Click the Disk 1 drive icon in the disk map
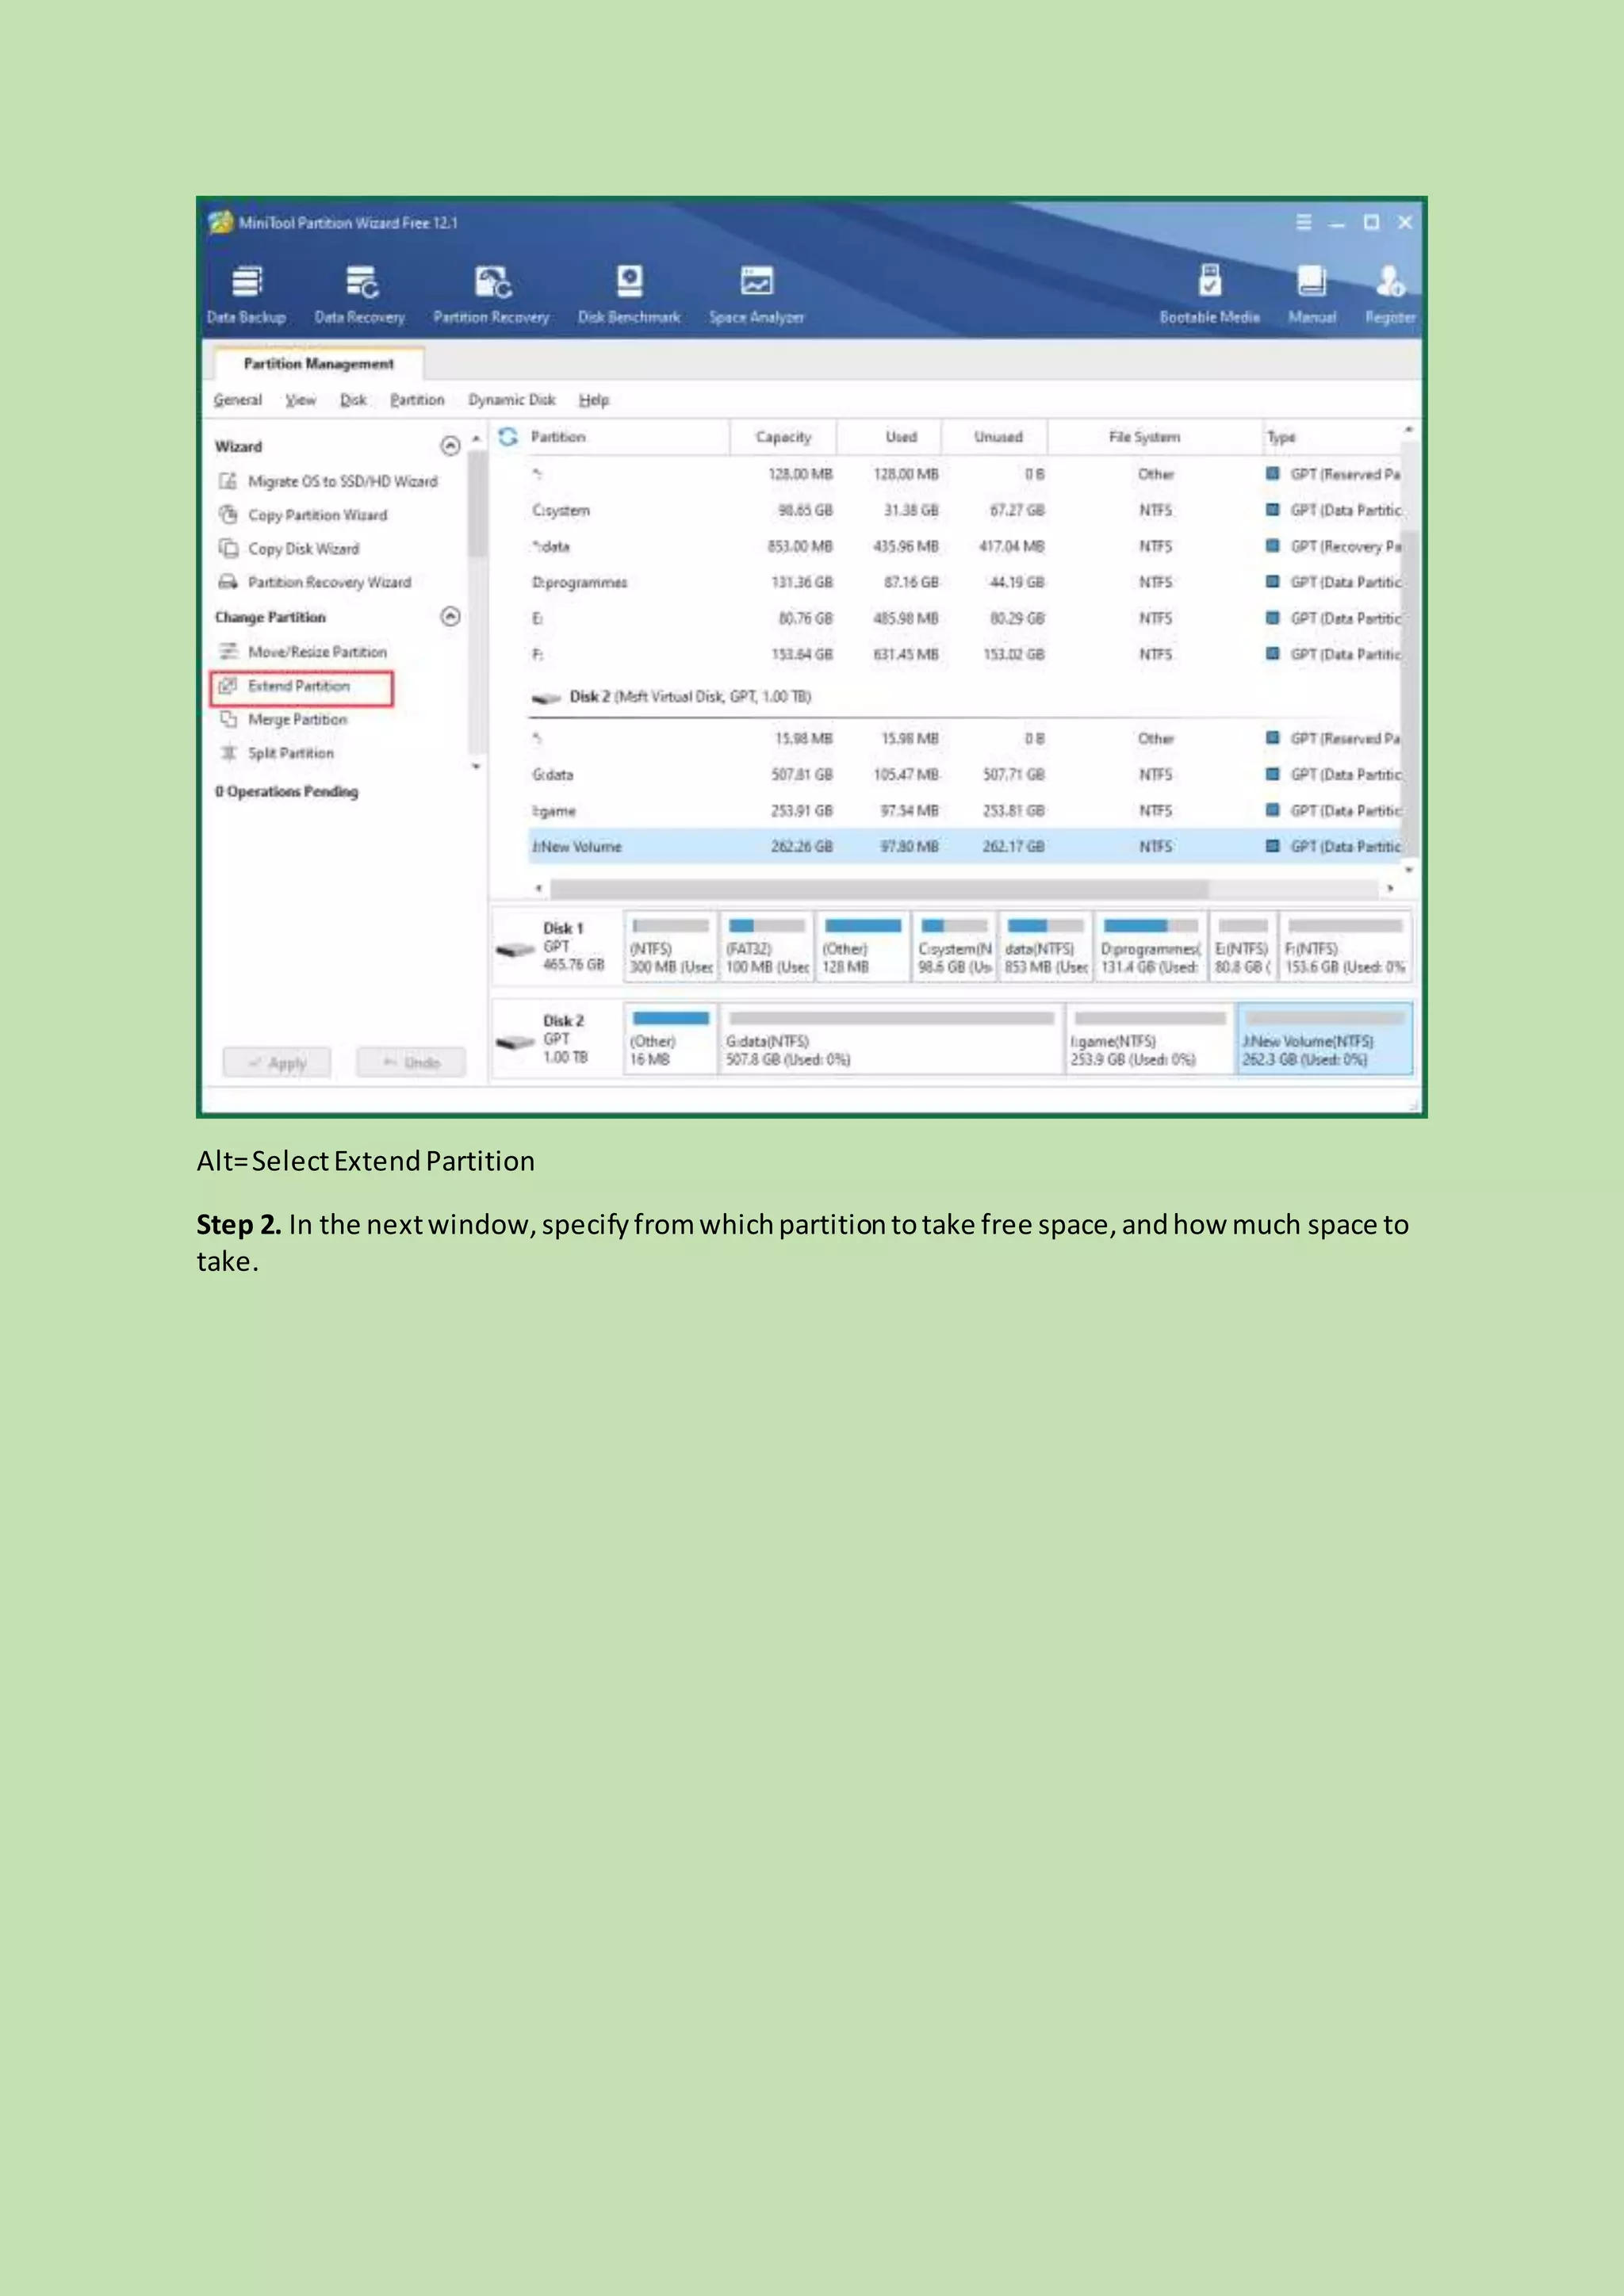The image size is (1624, 2296). (516, 950)
